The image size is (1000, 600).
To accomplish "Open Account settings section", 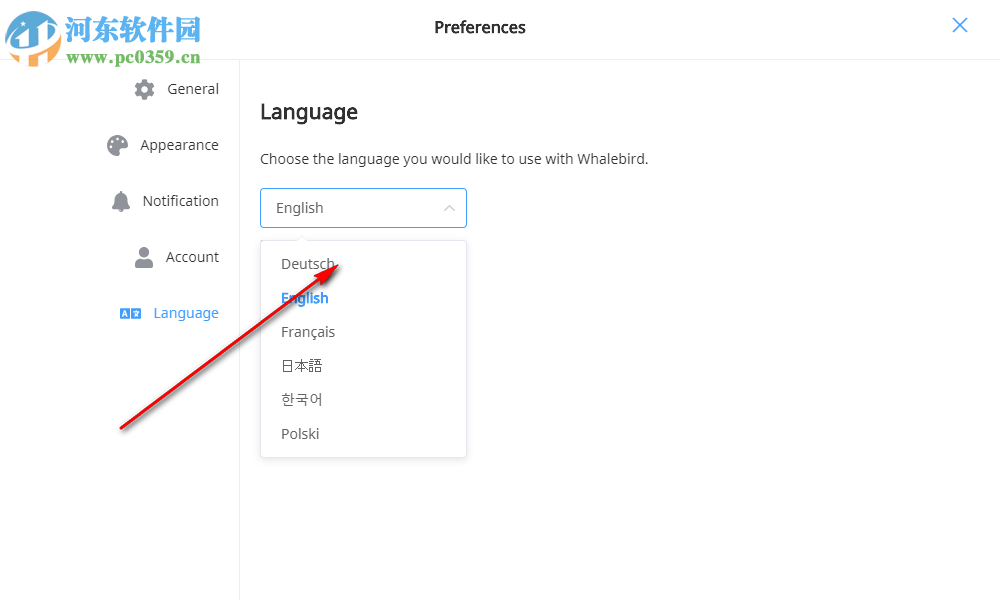I will (192, 257).
